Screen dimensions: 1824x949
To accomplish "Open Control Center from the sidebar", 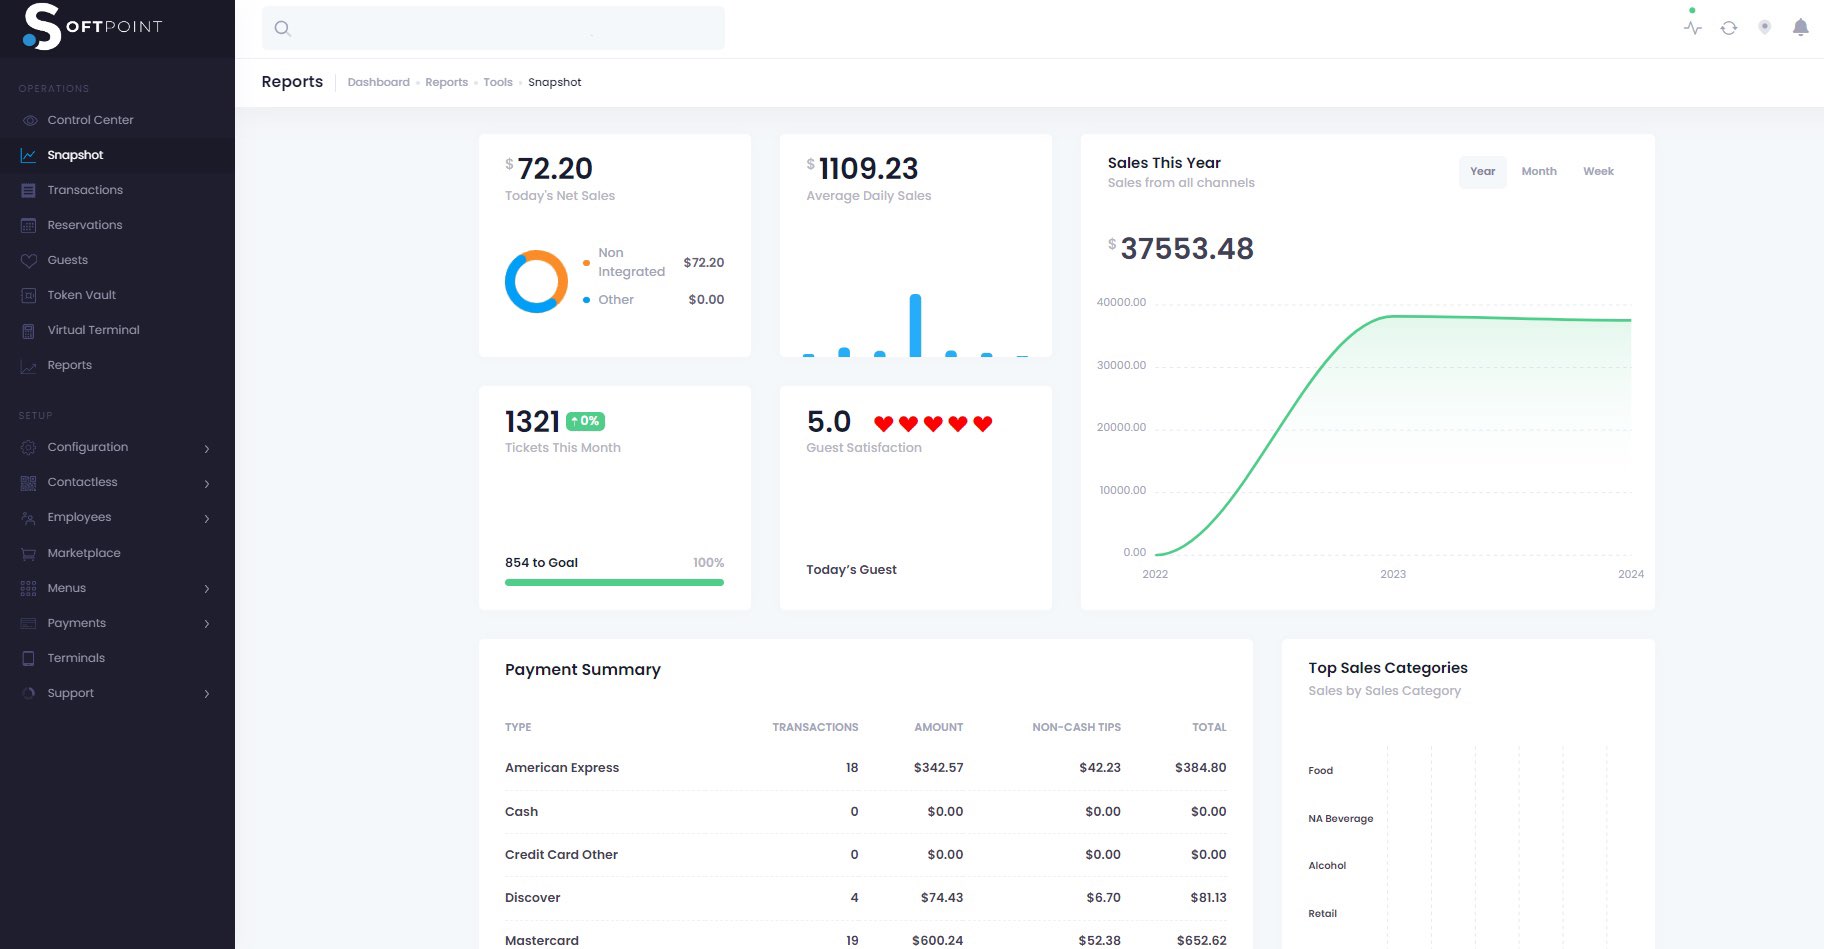I will pos(90,120).
